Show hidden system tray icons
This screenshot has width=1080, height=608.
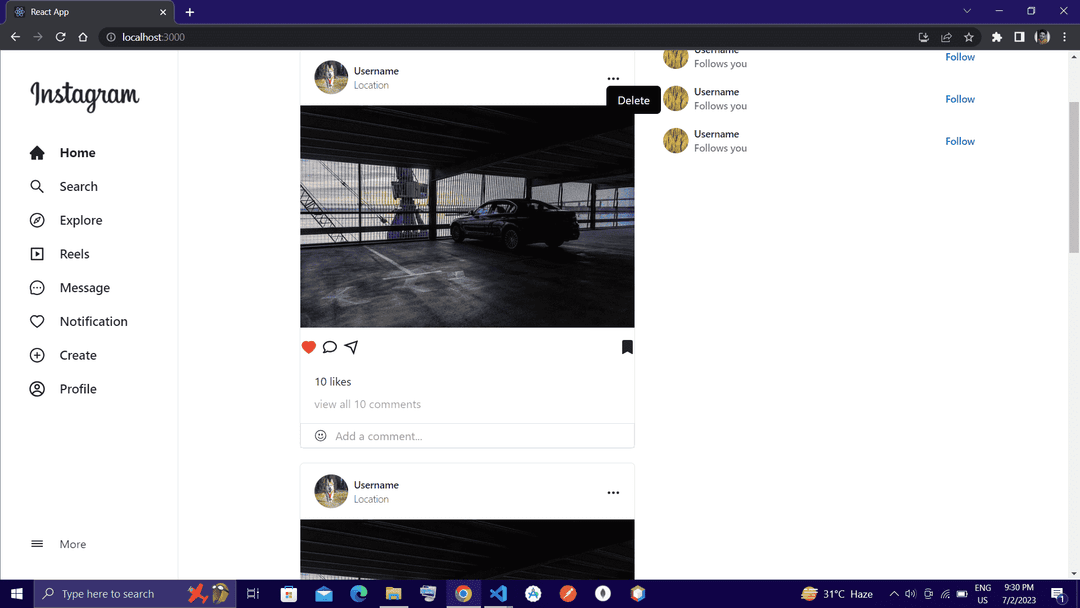point(894,594)
